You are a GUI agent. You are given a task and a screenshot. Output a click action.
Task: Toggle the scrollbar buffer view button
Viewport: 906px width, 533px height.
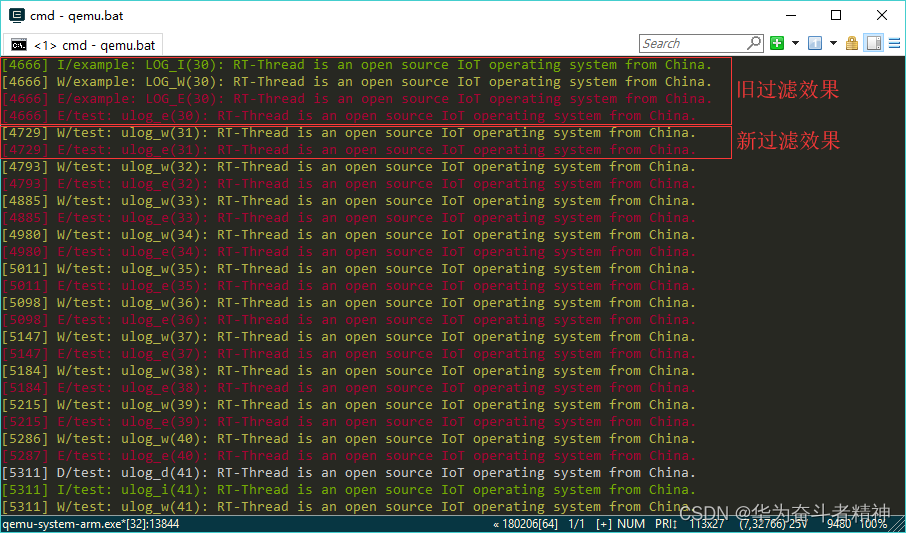pos(874,43)
